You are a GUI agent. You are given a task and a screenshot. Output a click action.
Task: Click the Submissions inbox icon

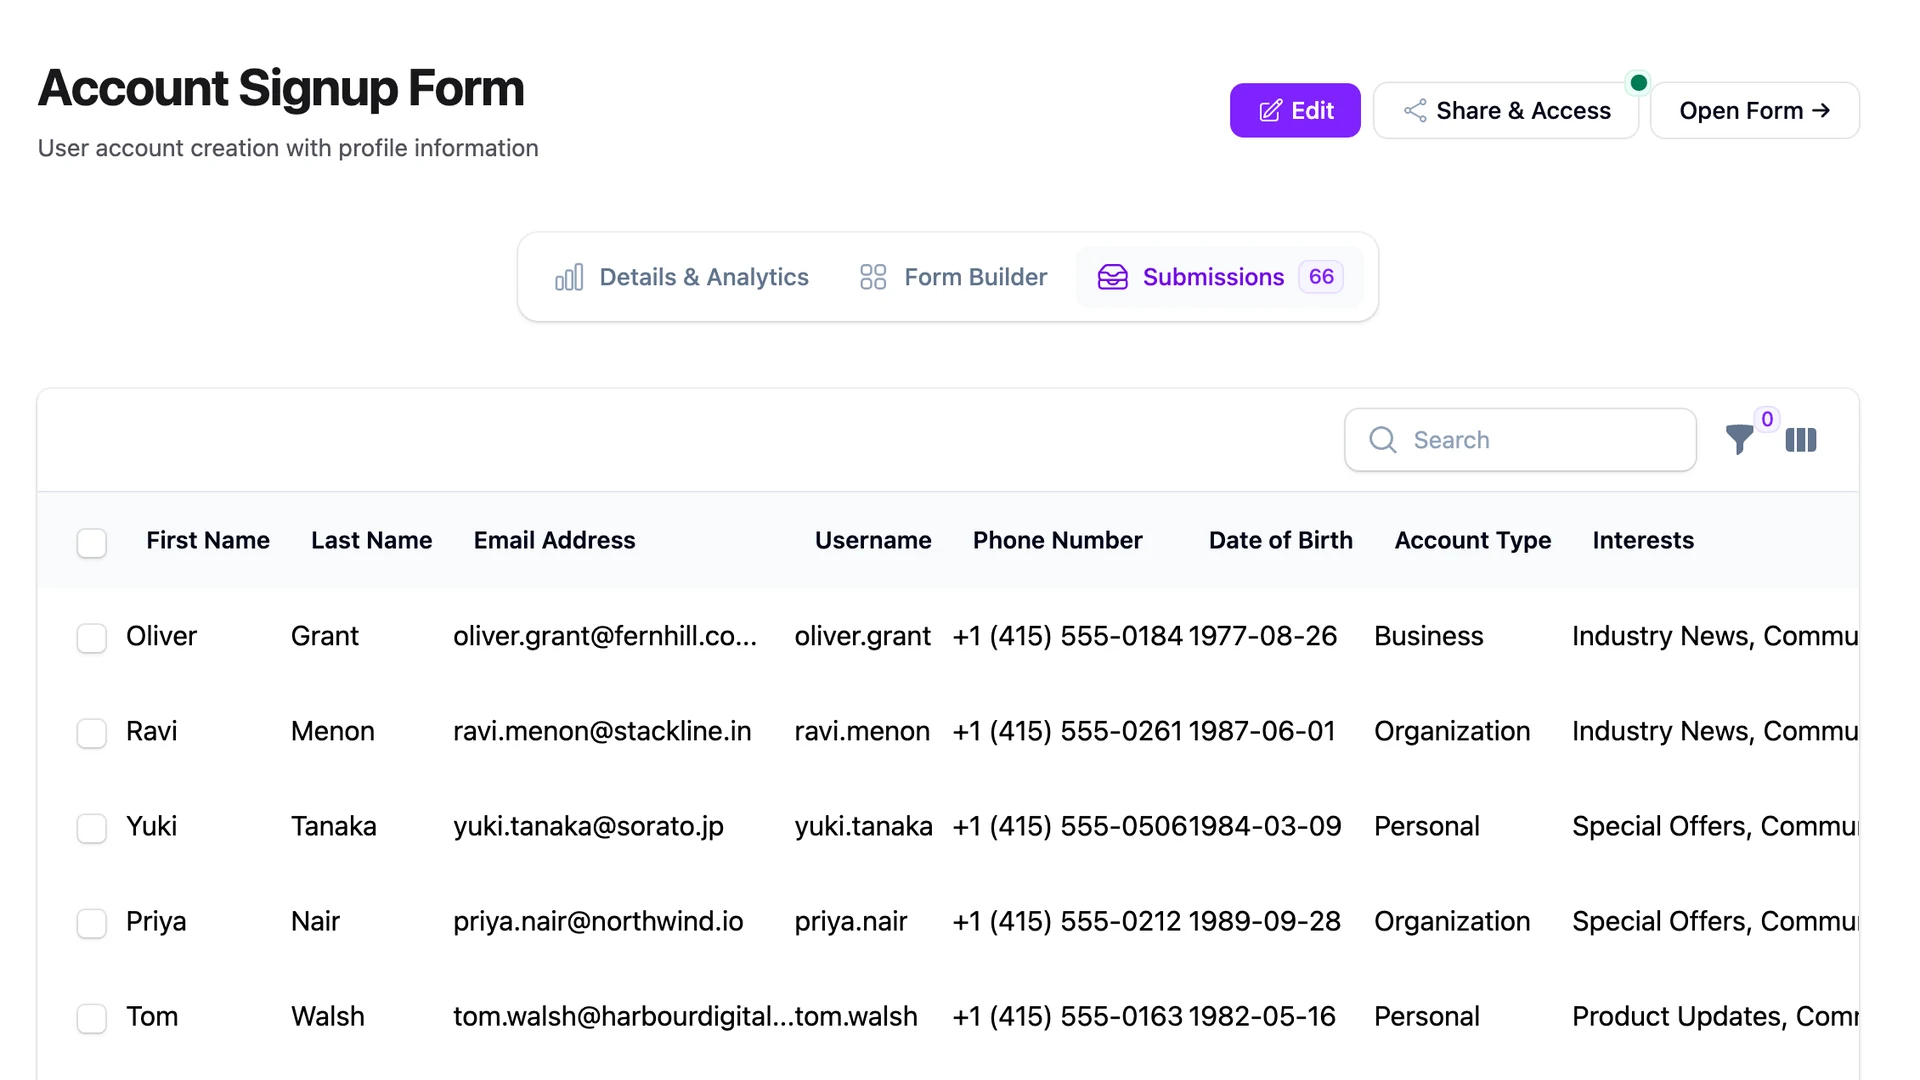pos(1112,277)
